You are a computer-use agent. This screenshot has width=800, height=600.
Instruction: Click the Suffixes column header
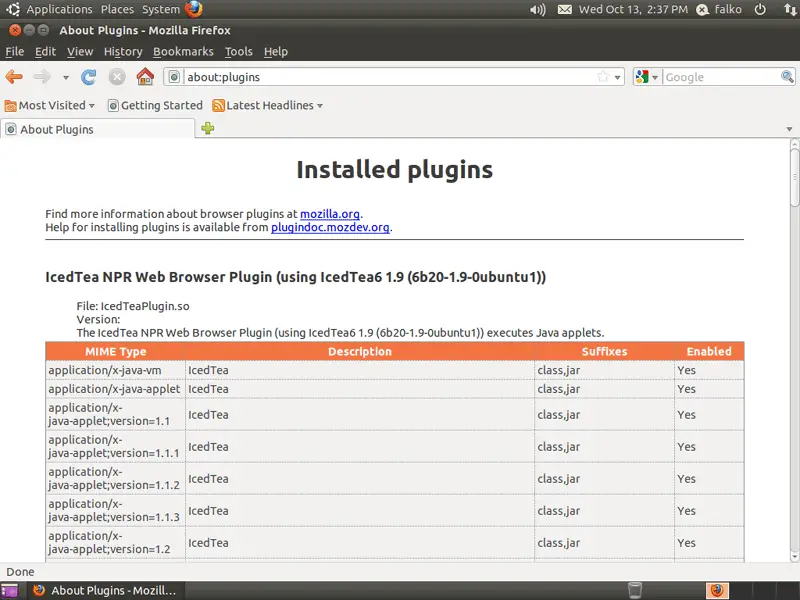(604, 352)
